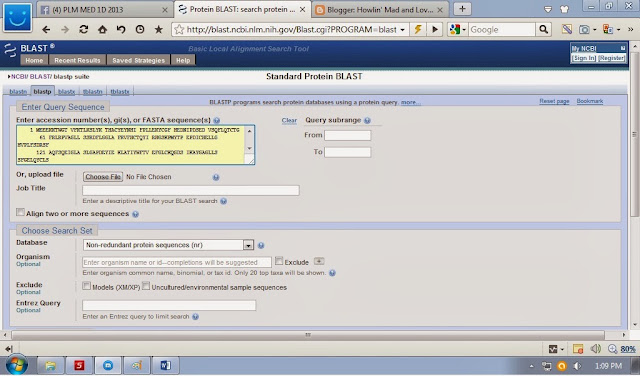Click the Register link

point(611,58)
